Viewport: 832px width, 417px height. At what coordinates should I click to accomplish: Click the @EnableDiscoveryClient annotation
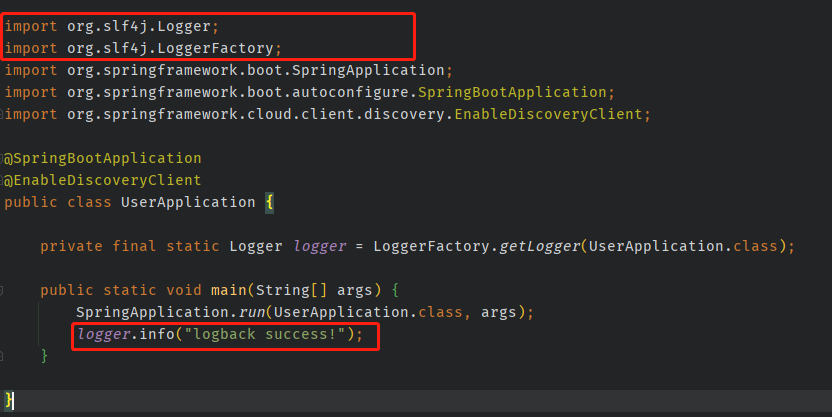(x=102, y=180)
